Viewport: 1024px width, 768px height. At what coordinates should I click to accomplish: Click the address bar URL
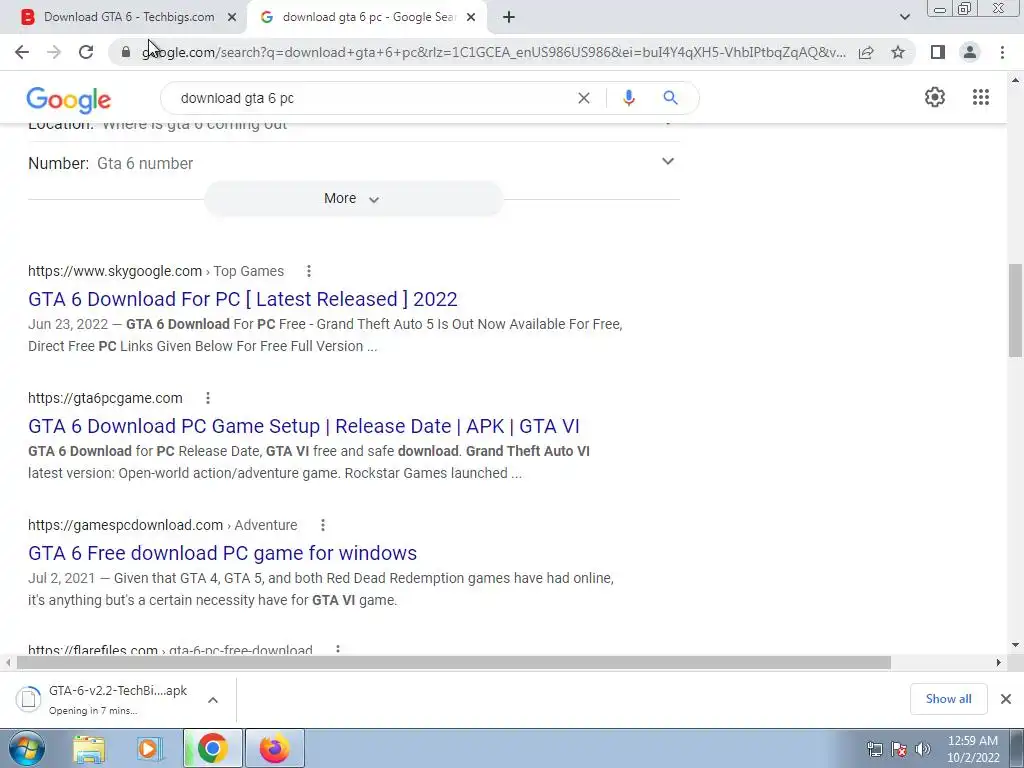click(494, 52)
